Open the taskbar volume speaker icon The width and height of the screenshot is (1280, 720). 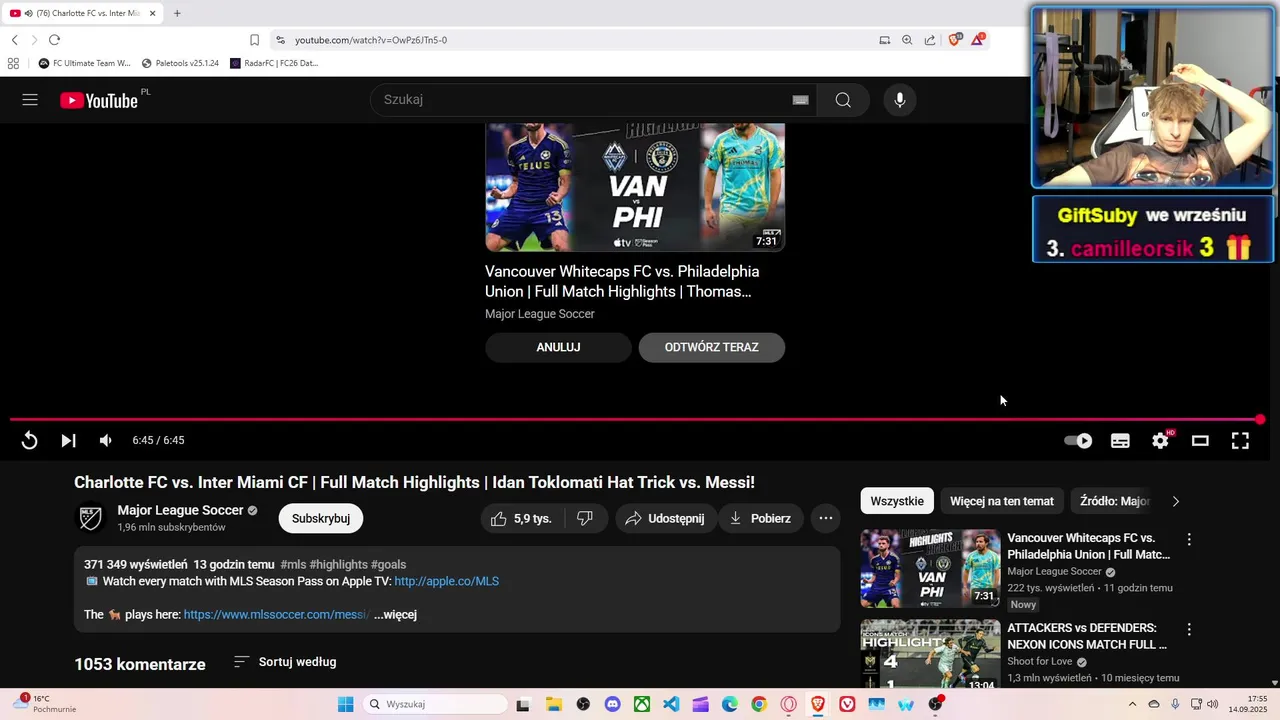1212,704
